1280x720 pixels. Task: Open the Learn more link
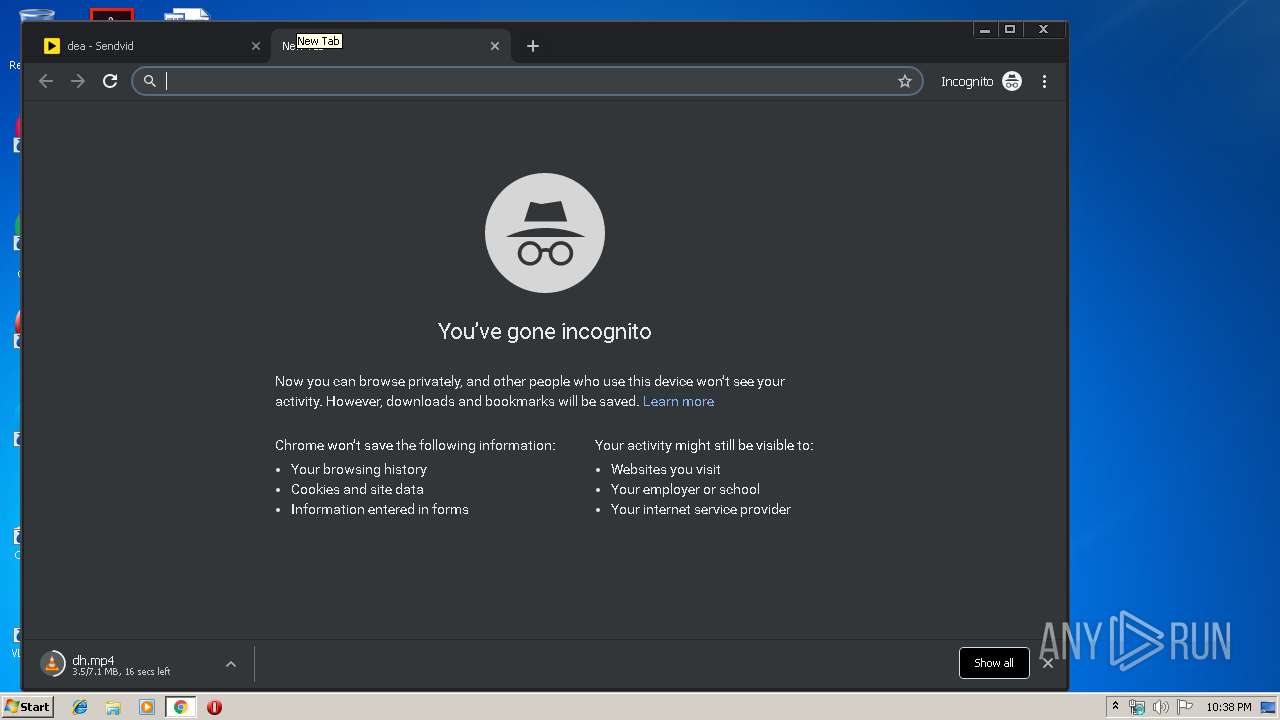coord(678,401)
